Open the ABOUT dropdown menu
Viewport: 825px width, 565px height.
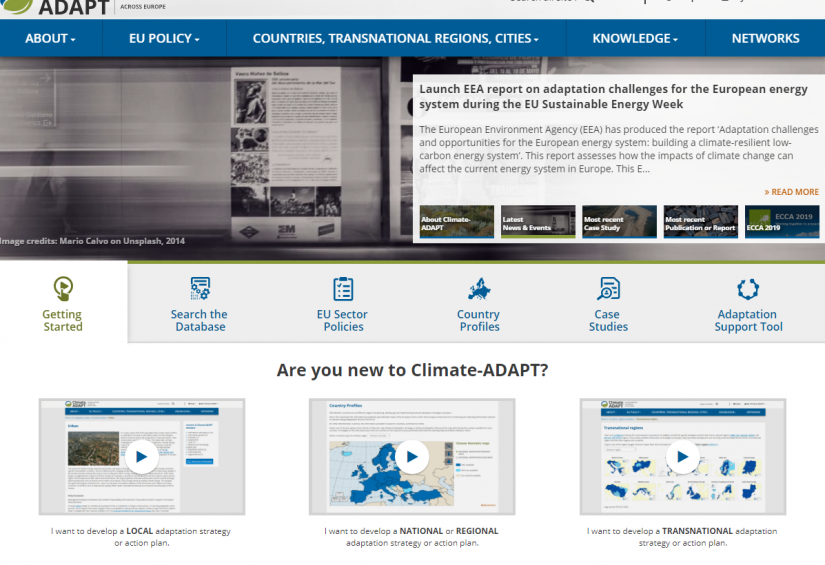[x=51, y=38]
